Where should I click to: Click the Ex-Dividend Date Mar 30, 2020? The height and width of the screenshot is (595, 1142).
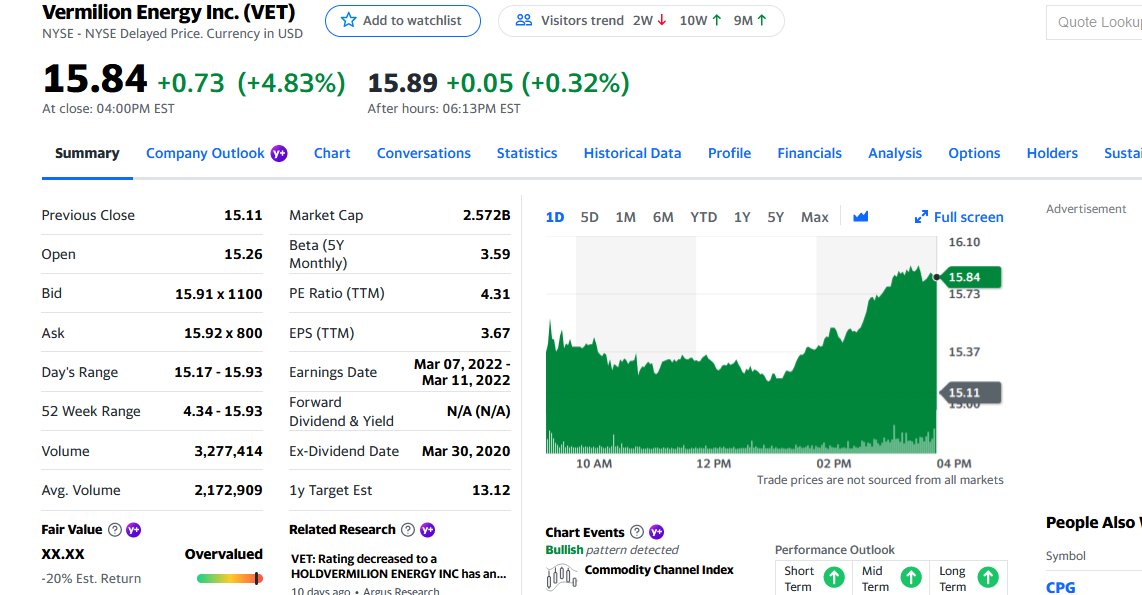(x=466, y=451)
